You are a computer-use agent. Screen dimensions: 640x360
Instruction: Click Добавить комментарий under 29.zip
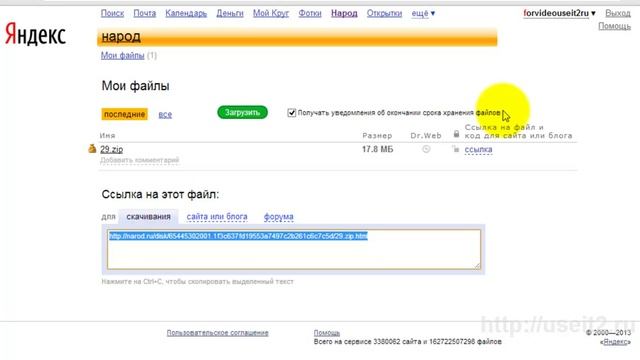(x=140, y=160)
